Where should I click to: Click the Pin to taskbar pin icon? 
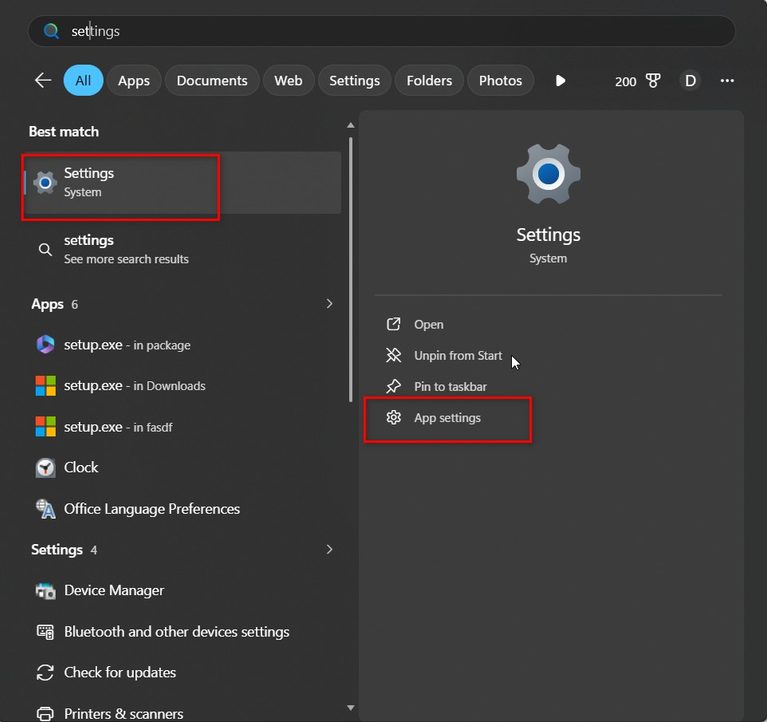point(393,386)
